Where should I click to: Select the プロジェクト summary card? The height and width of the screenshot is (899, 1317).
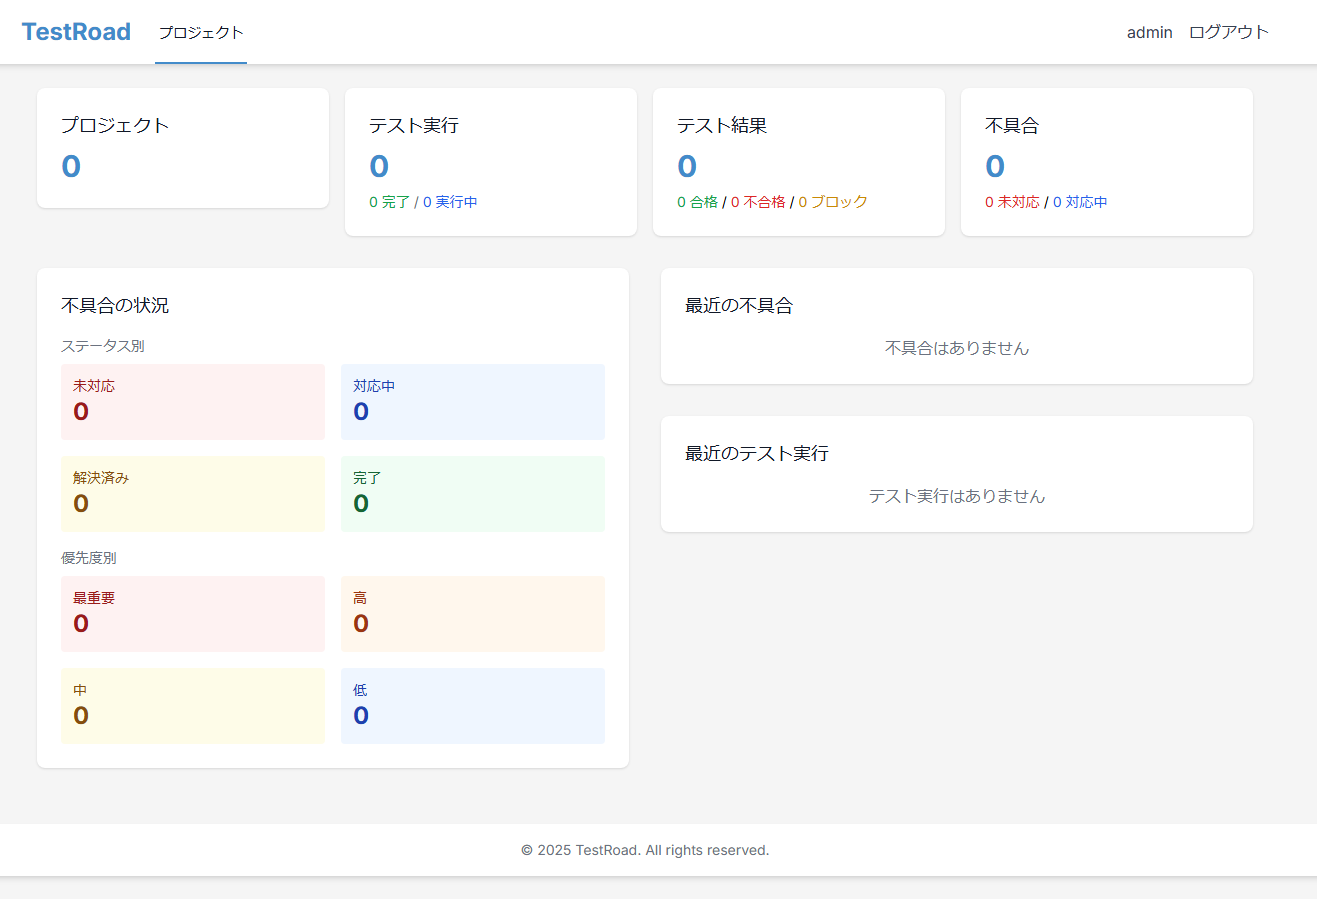coord(183,148)
